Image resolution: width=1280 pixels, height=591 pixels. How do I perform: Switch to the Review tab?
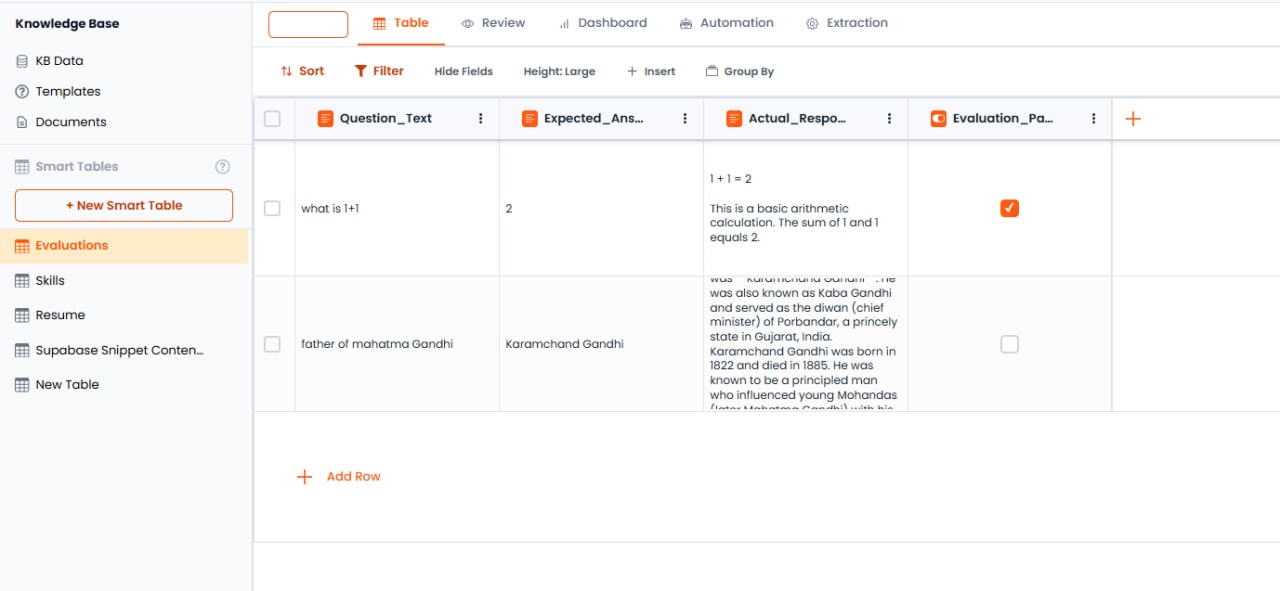493,22
